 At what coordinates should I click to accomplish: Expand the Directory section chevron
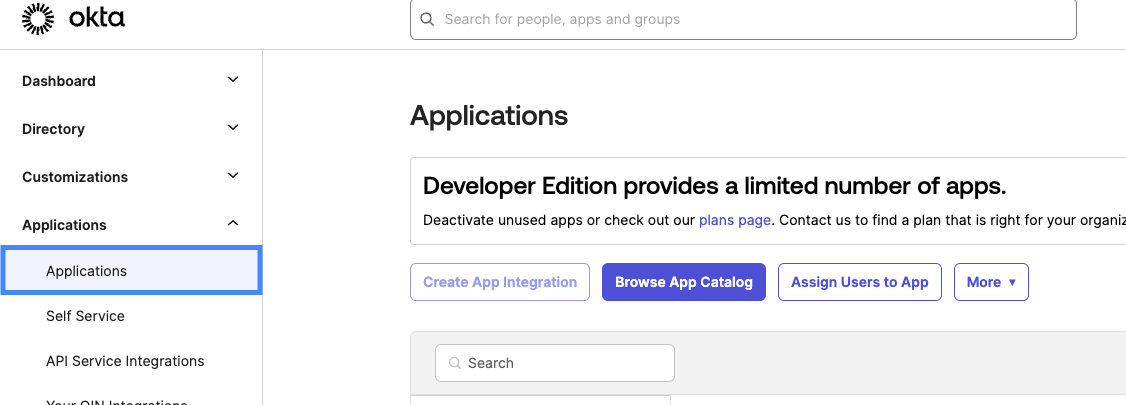click(x=233, y=128)
